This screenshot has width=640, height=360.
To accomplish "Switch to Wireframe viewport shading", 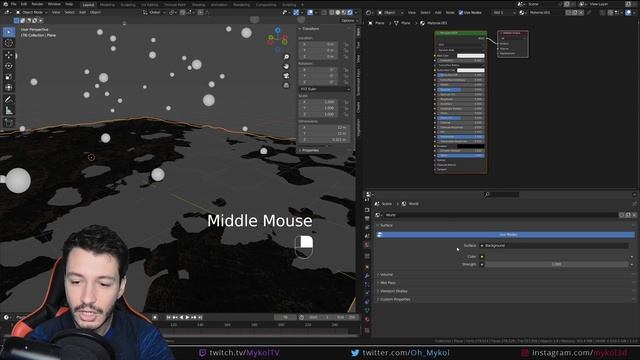I will (x=332, y=13).
